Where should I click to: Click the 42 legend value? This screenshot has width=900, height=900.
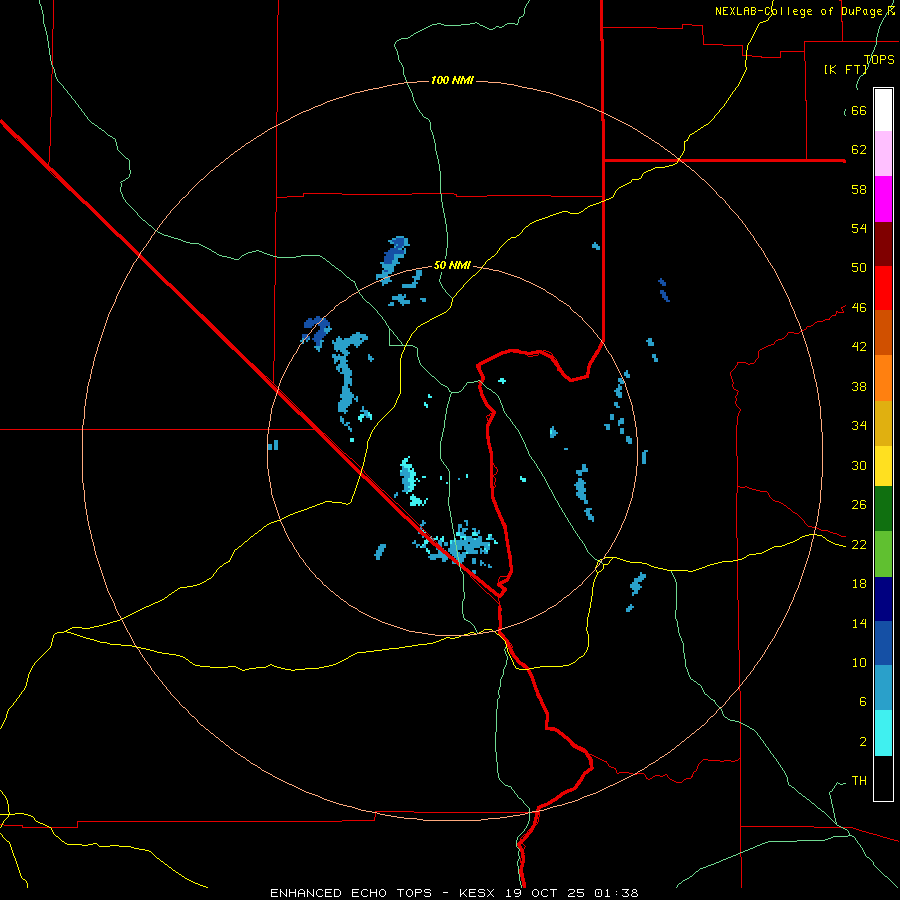[859, 346]
